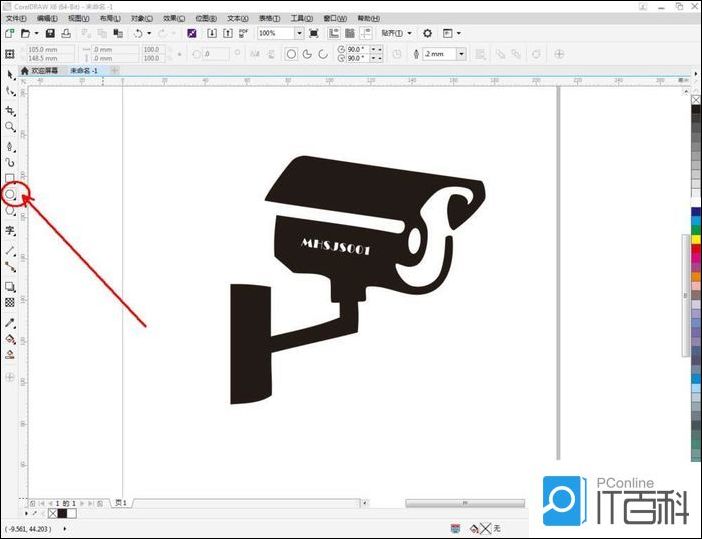Open the 贴齐 (Snap to) dropdown

coord(396,33)
